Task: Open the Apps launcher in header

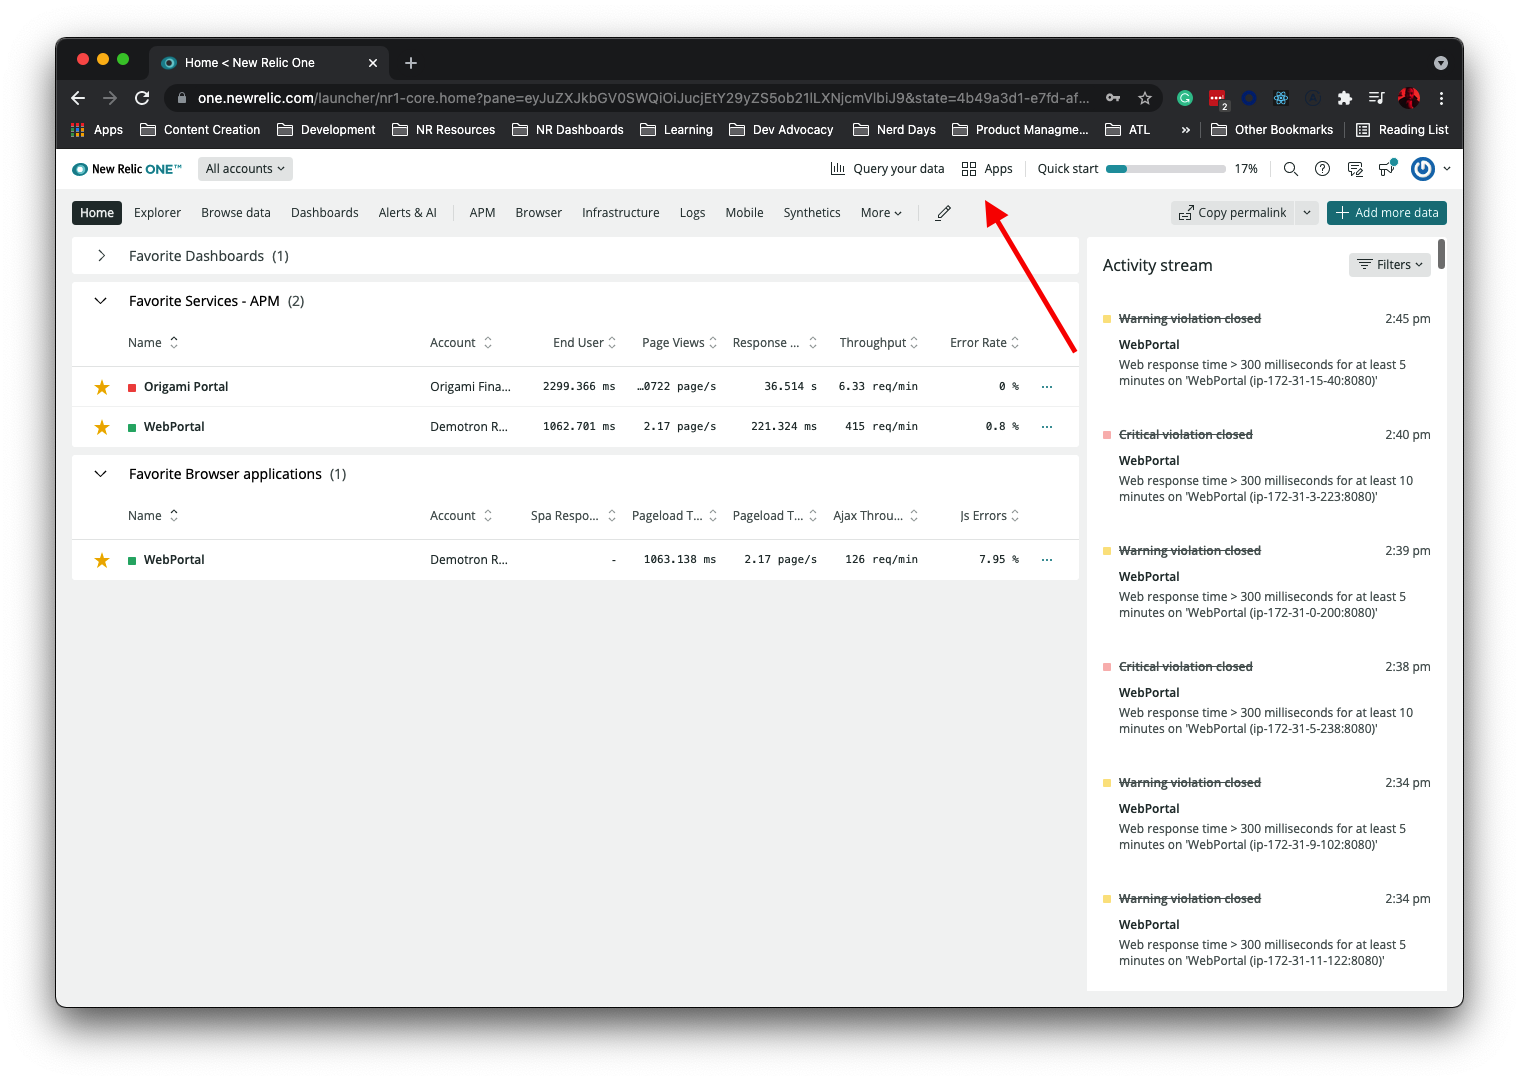Action: tap(987, 169)
